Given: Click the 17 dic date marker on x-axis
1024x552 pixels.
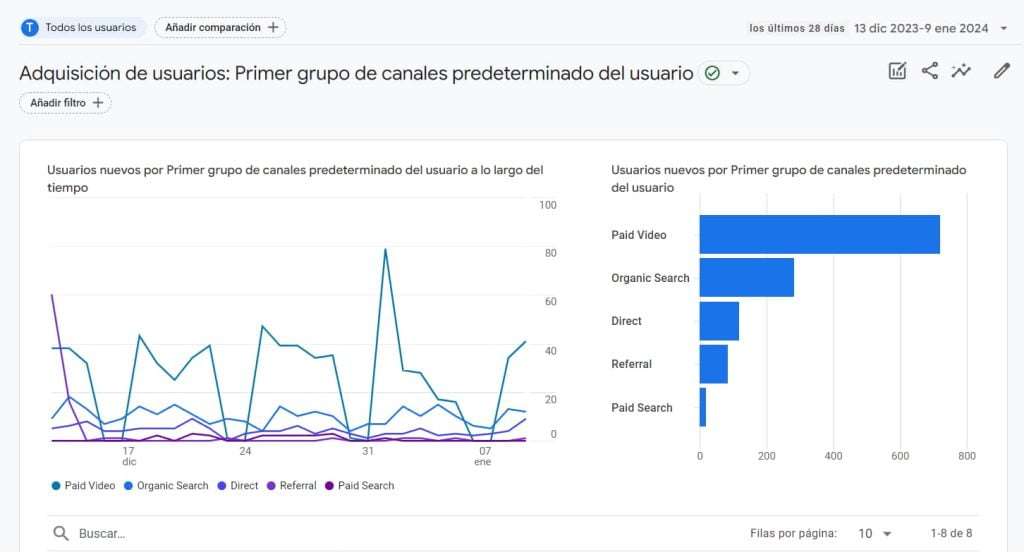Looking at the screenshot, I should (129, 456).
